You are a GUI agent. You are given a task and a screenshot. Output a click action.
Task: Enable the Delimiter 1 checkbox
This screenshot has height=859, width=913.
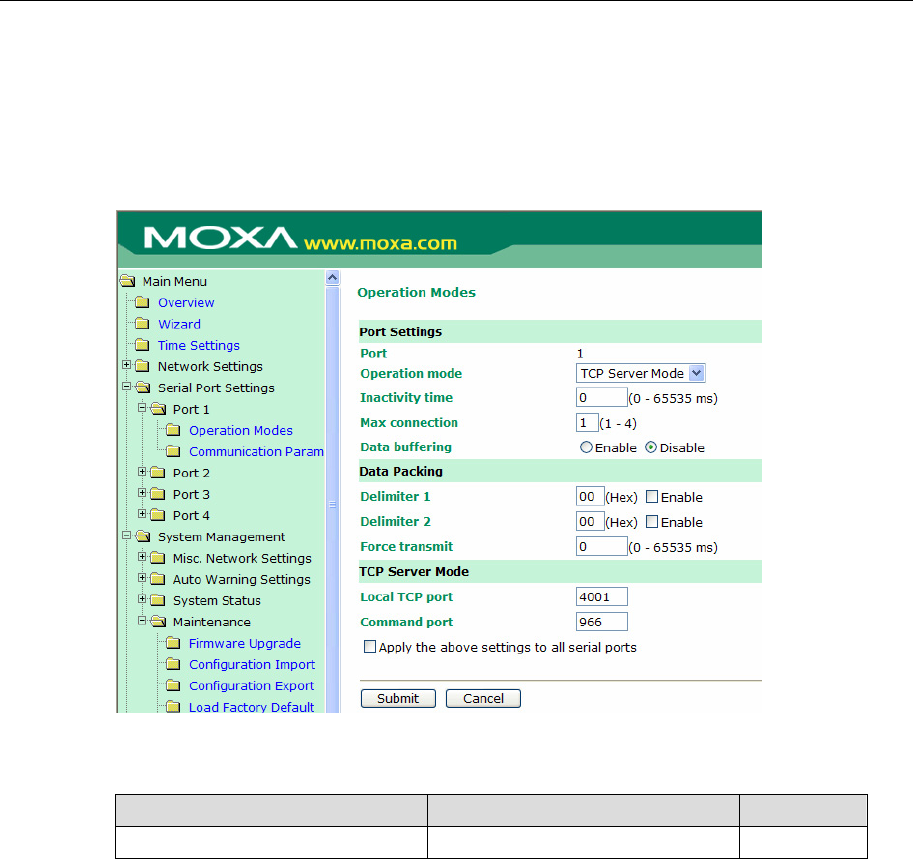tap(652, 497)
